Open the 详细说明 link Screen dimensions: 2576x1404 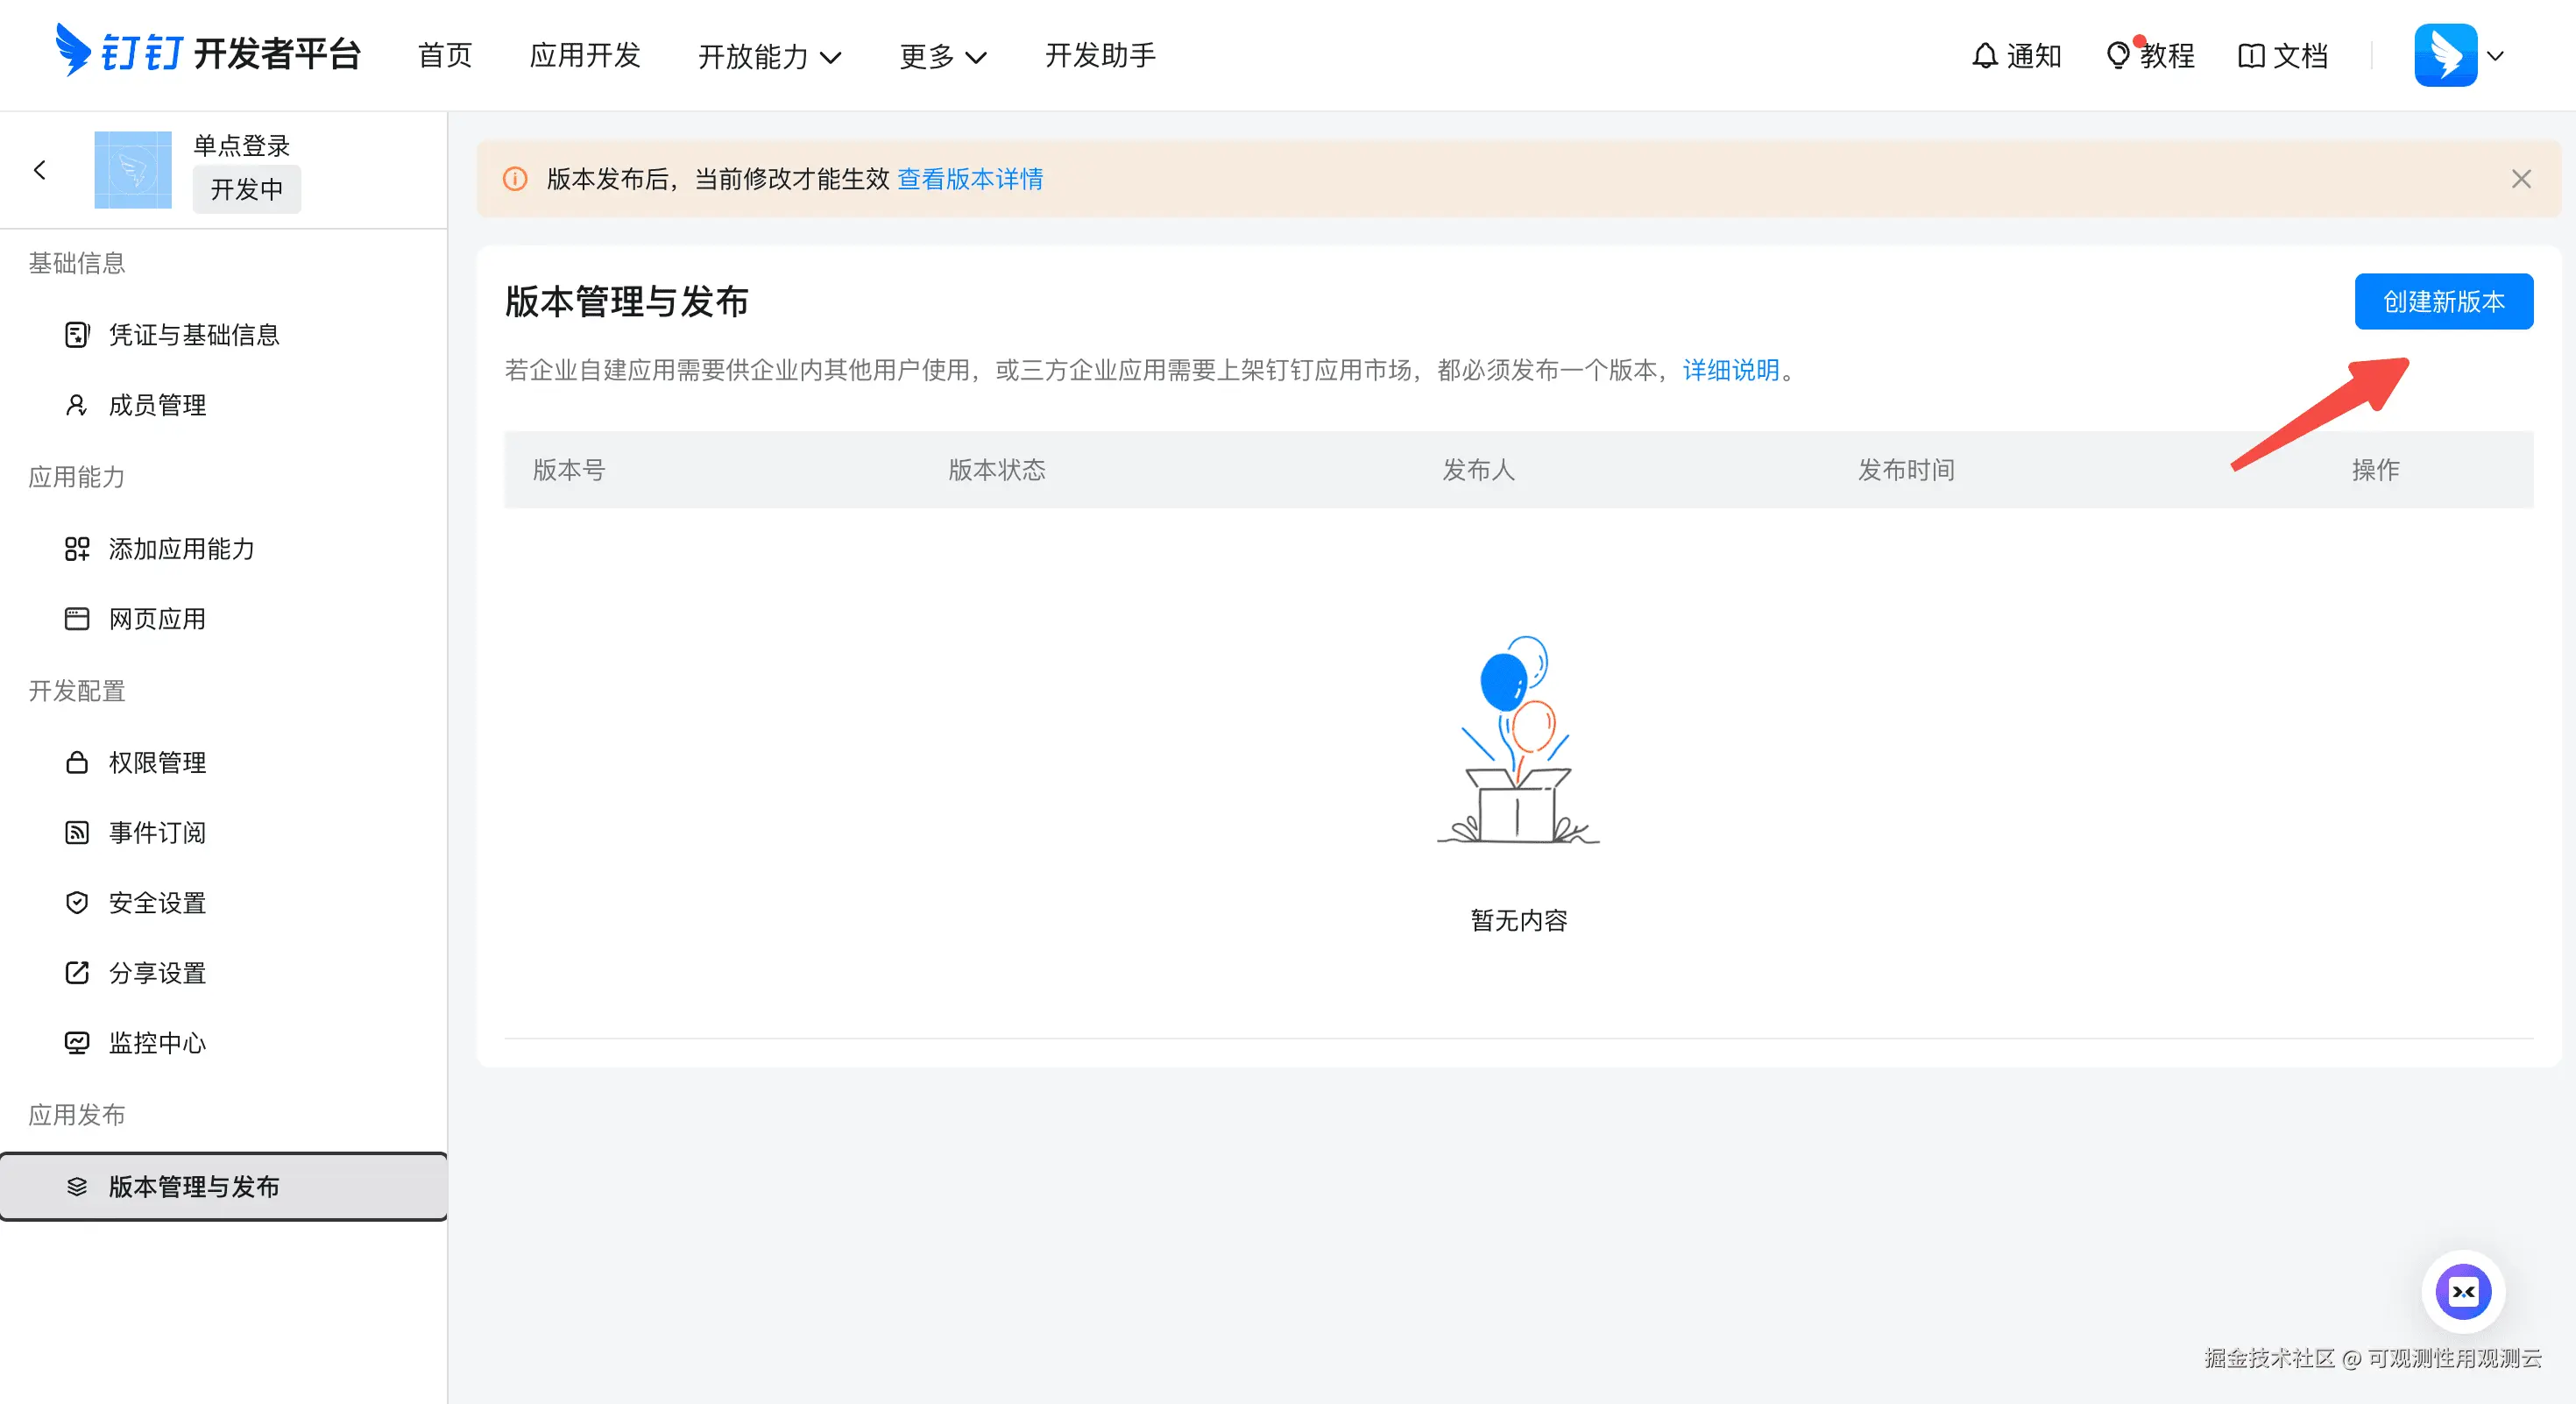1730,370
